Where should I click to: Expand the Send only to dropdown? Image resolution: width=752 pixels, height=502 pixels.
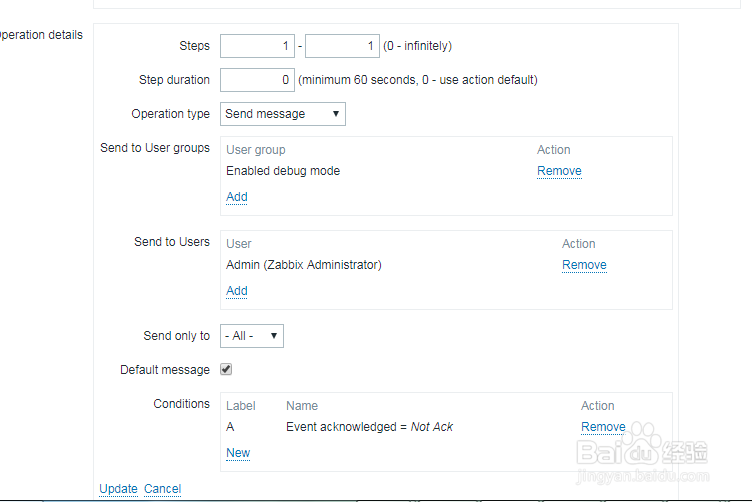coord(252,336)
